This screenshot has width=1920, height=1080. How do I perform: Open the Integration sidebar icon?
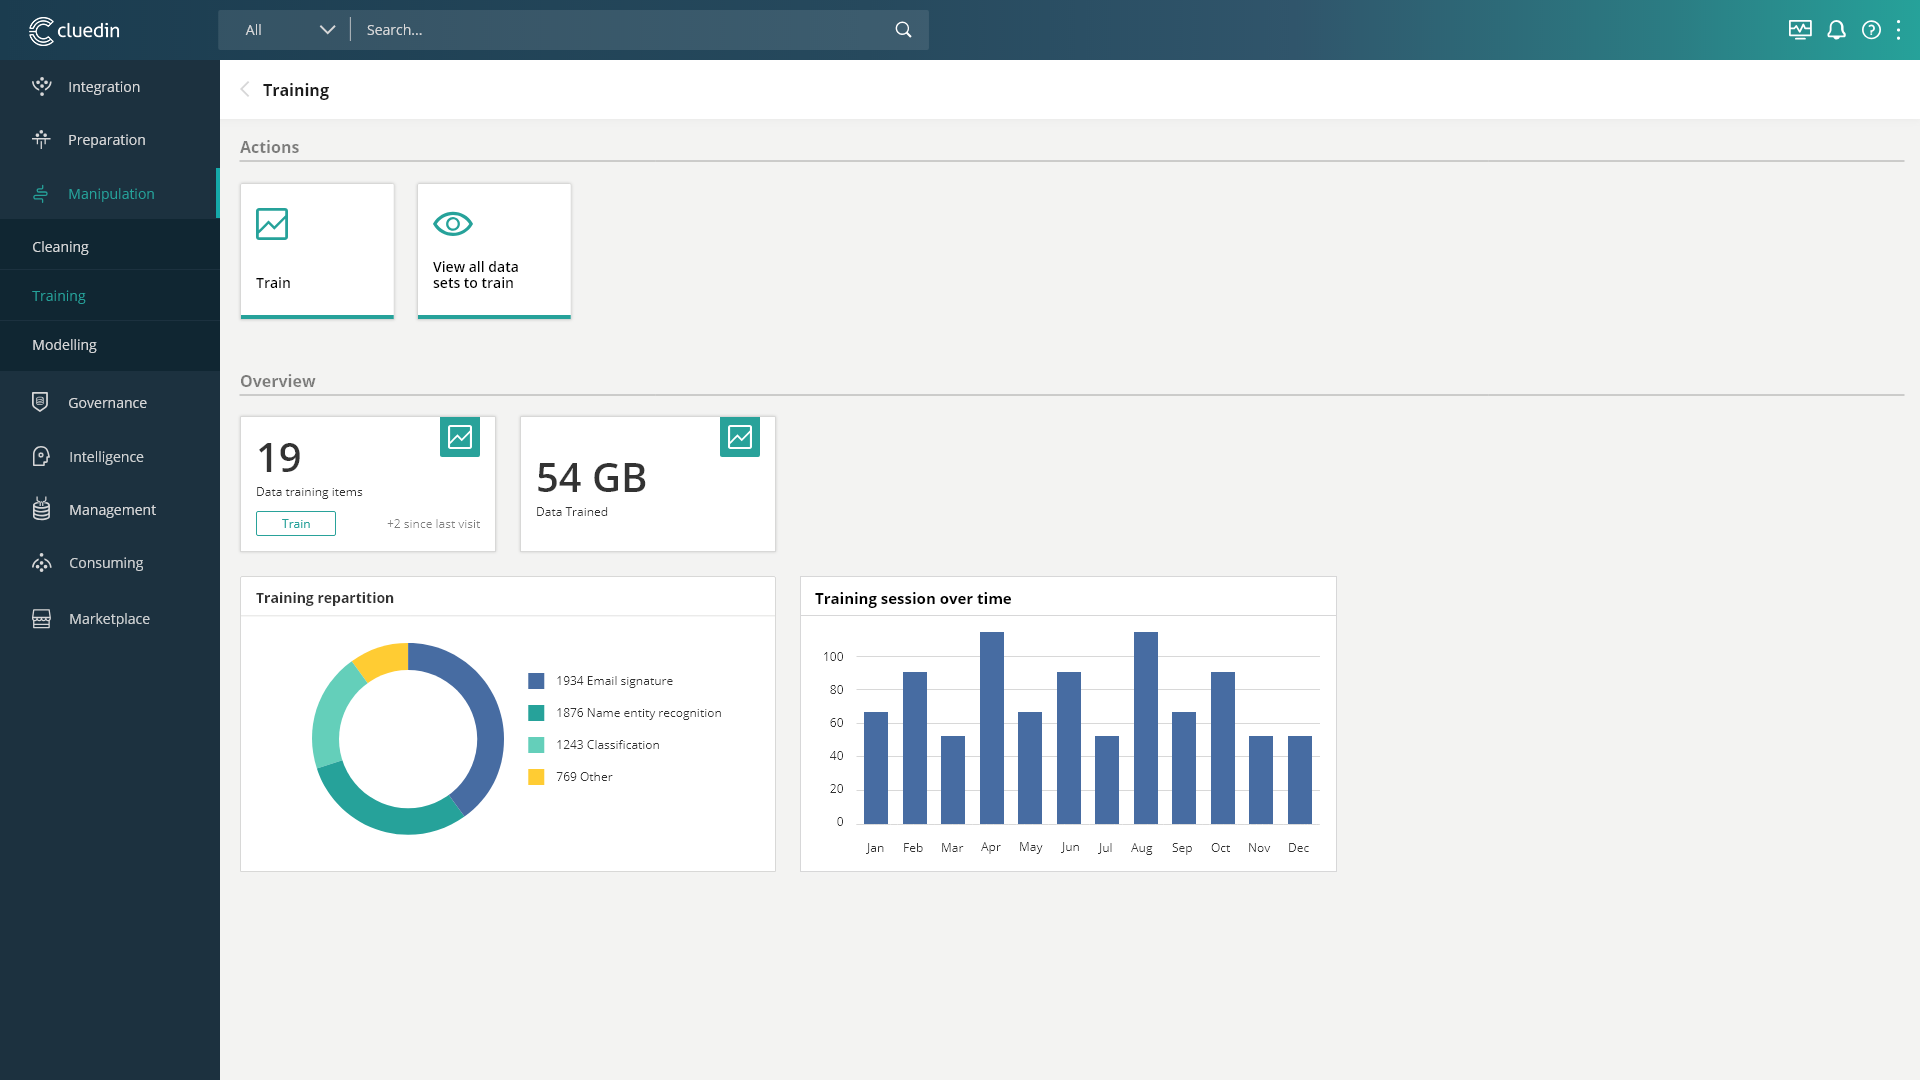tap(41, 86)
